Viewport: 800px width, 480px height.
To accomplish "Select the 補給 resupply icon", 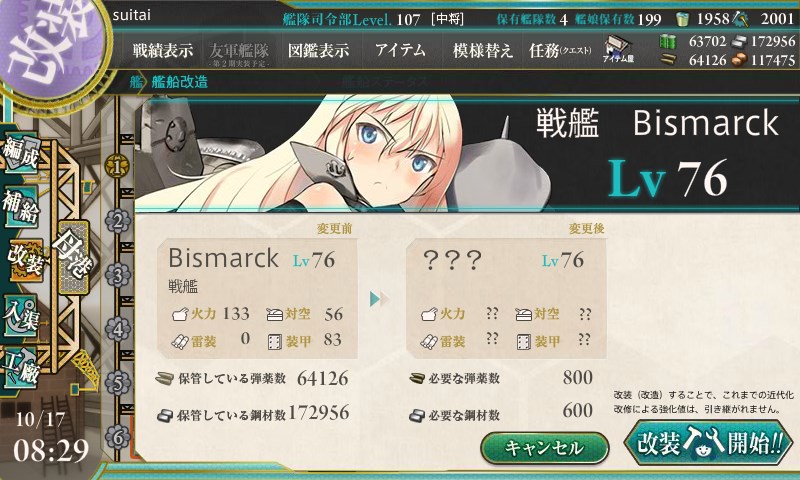I will (x=21, y=206).
